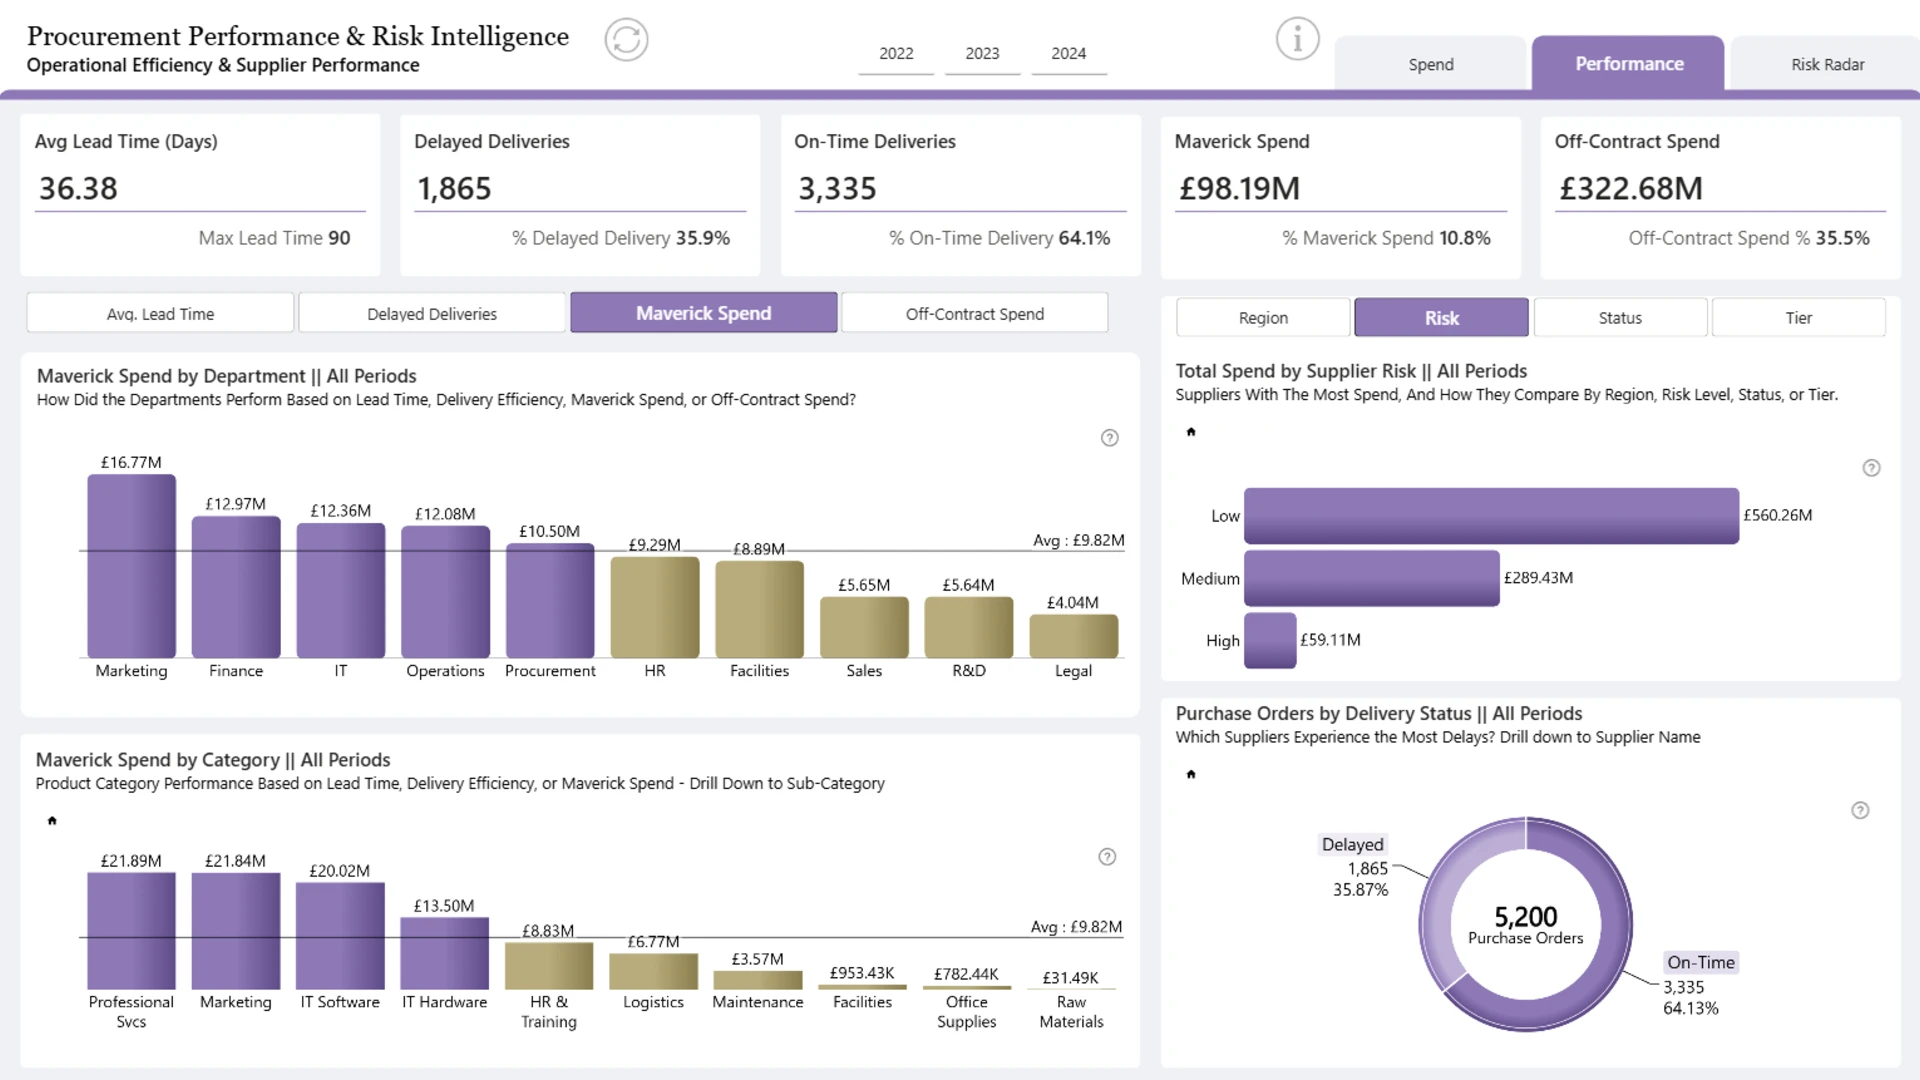Click the Logistics category bar
1920x1080 pixels.
654,971
